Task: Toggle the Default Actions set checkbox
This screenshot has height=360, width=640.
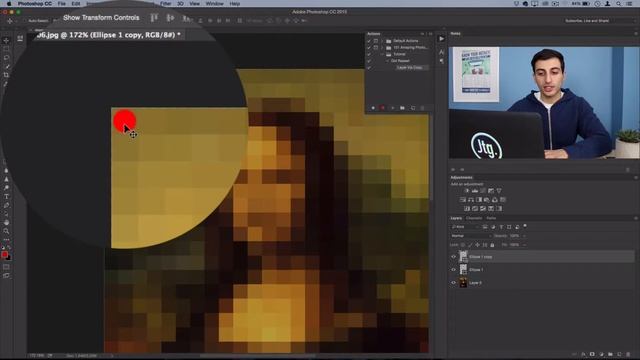Action: coord(369,41)
